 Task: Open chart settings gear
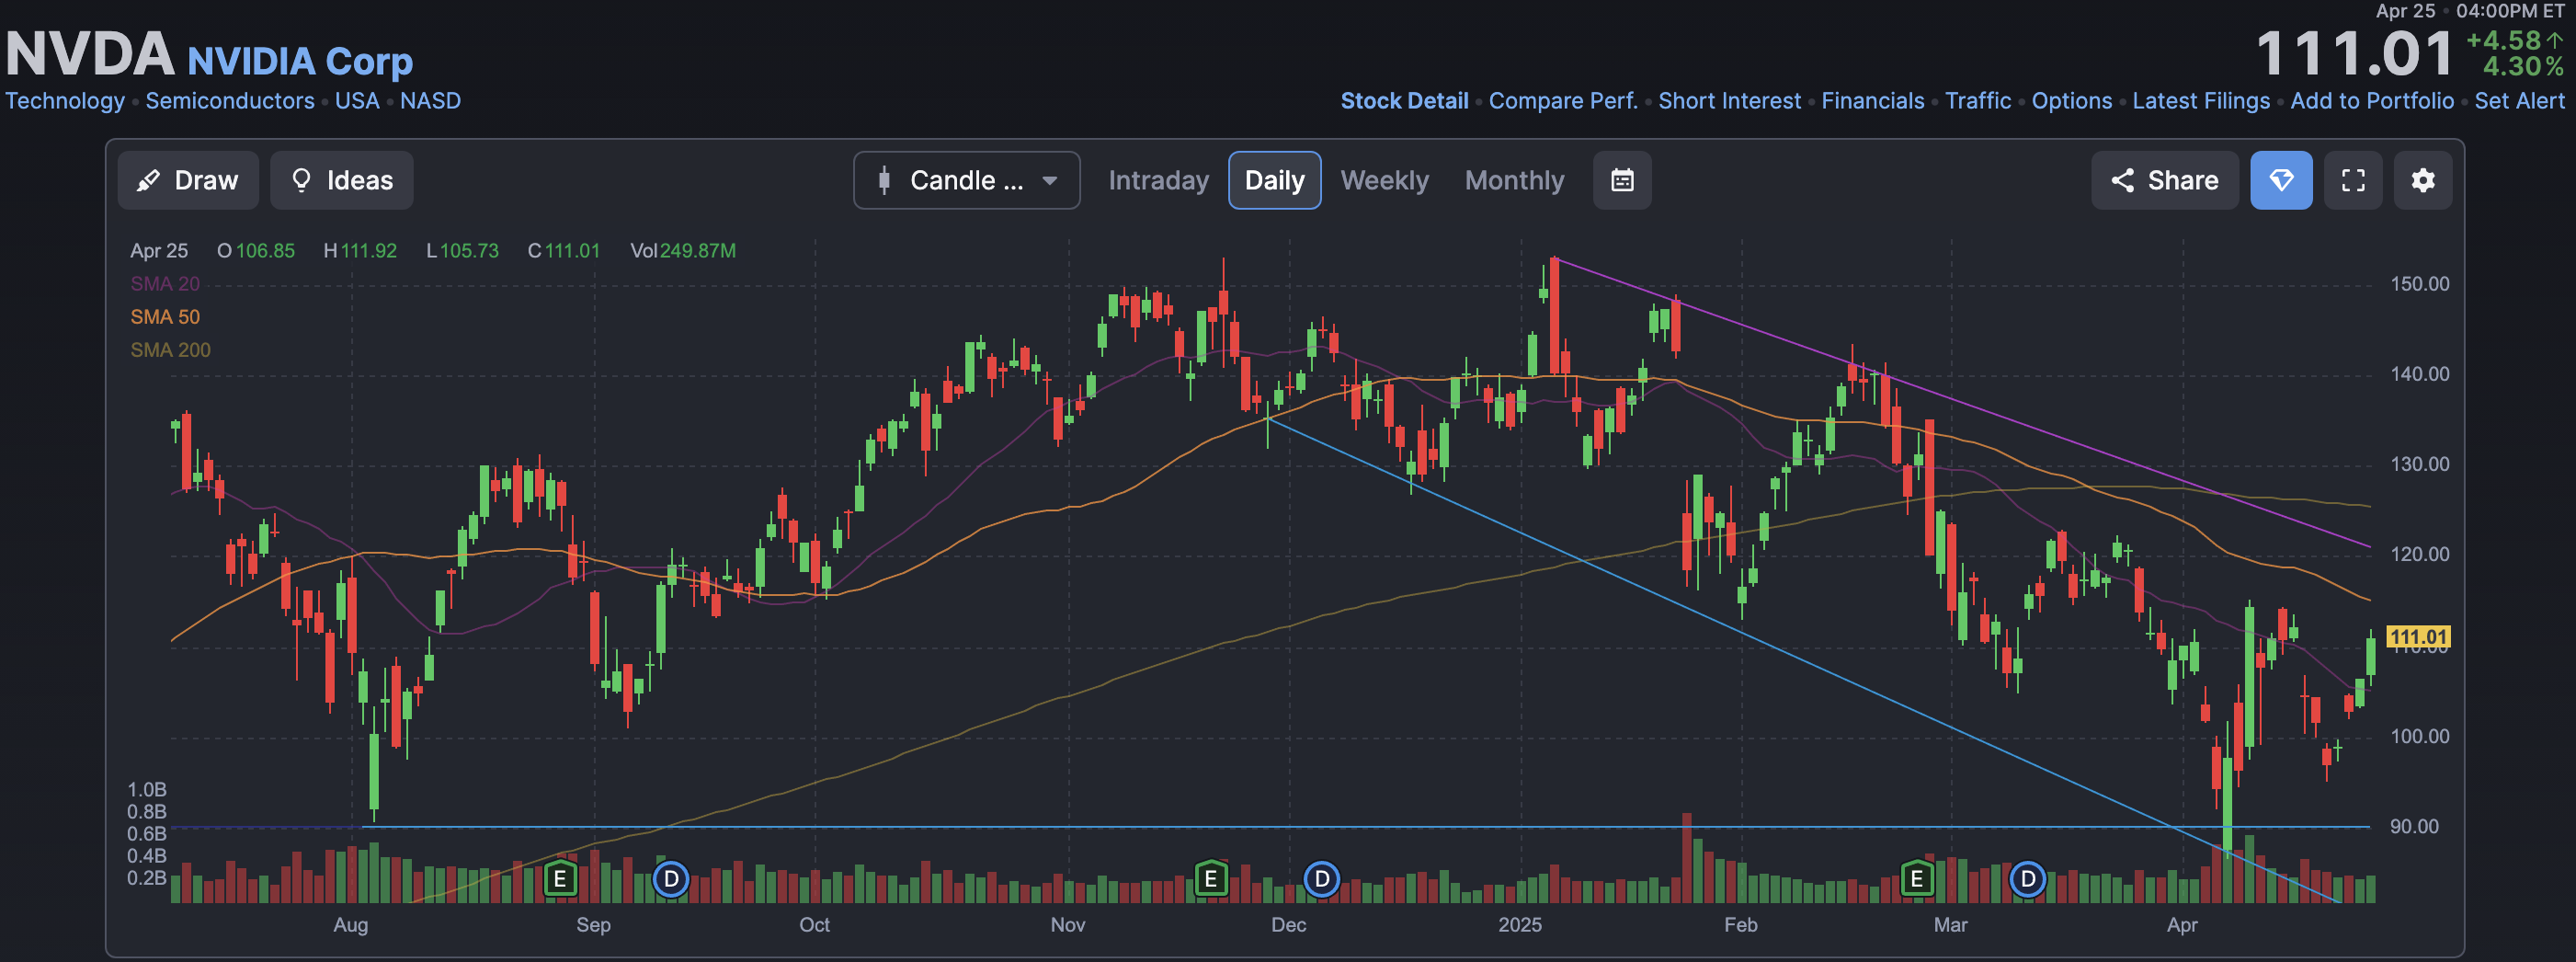click(2422, 180)
